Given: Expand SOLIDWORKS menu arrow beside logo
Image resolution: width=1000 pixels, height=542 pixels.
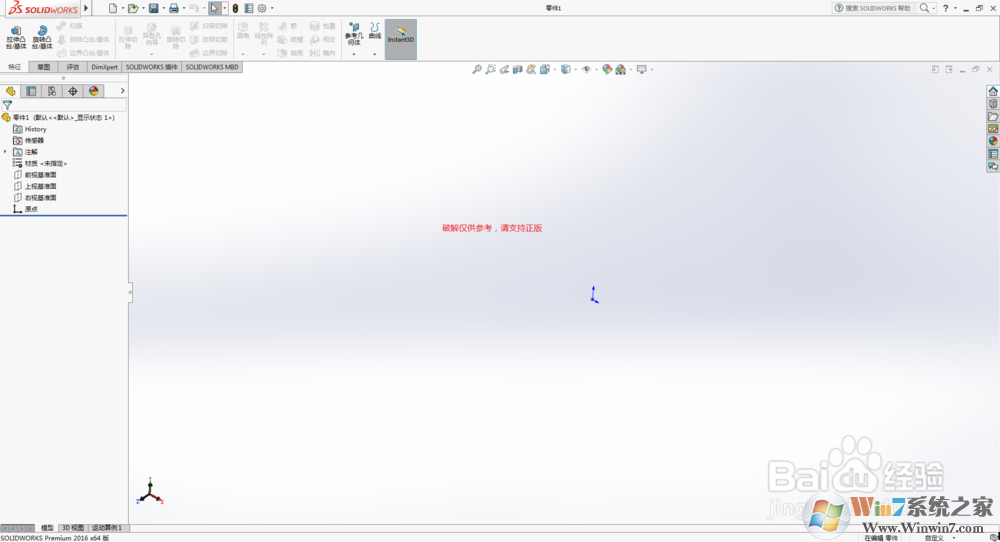Looking at the screenshot, I should point(86,8).
